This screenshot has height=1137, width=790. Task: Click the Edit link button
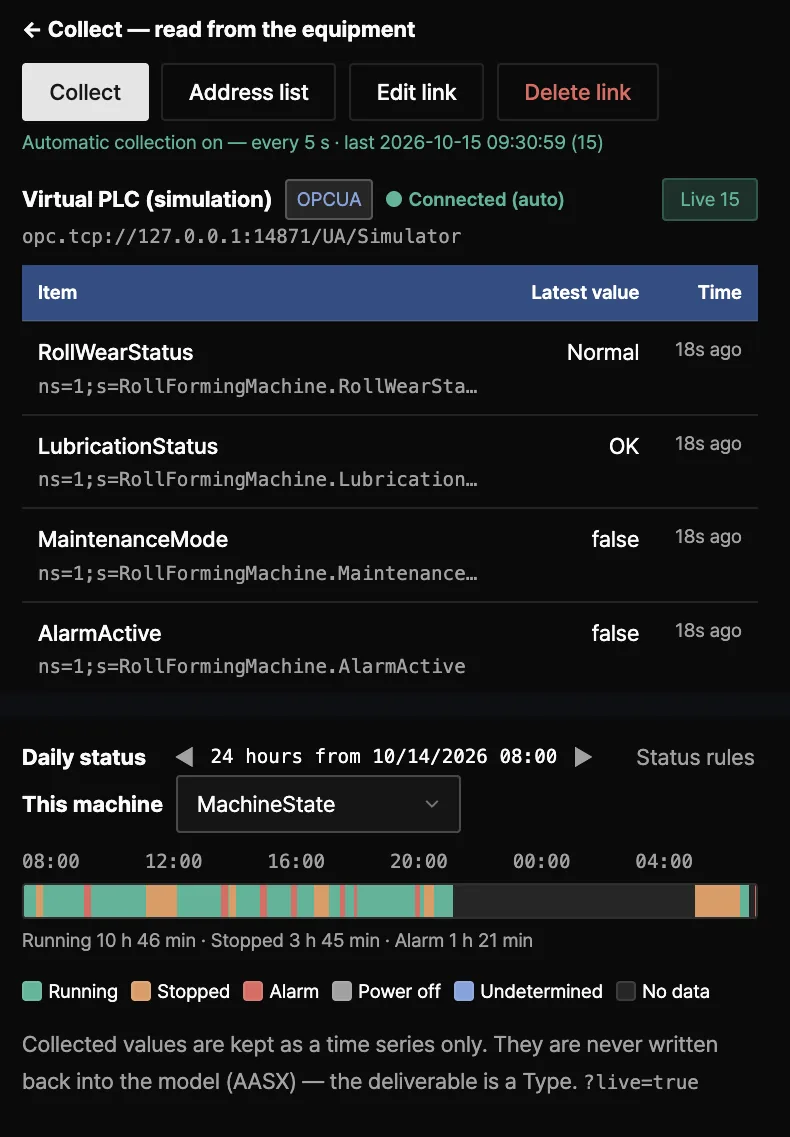(416, 92)
